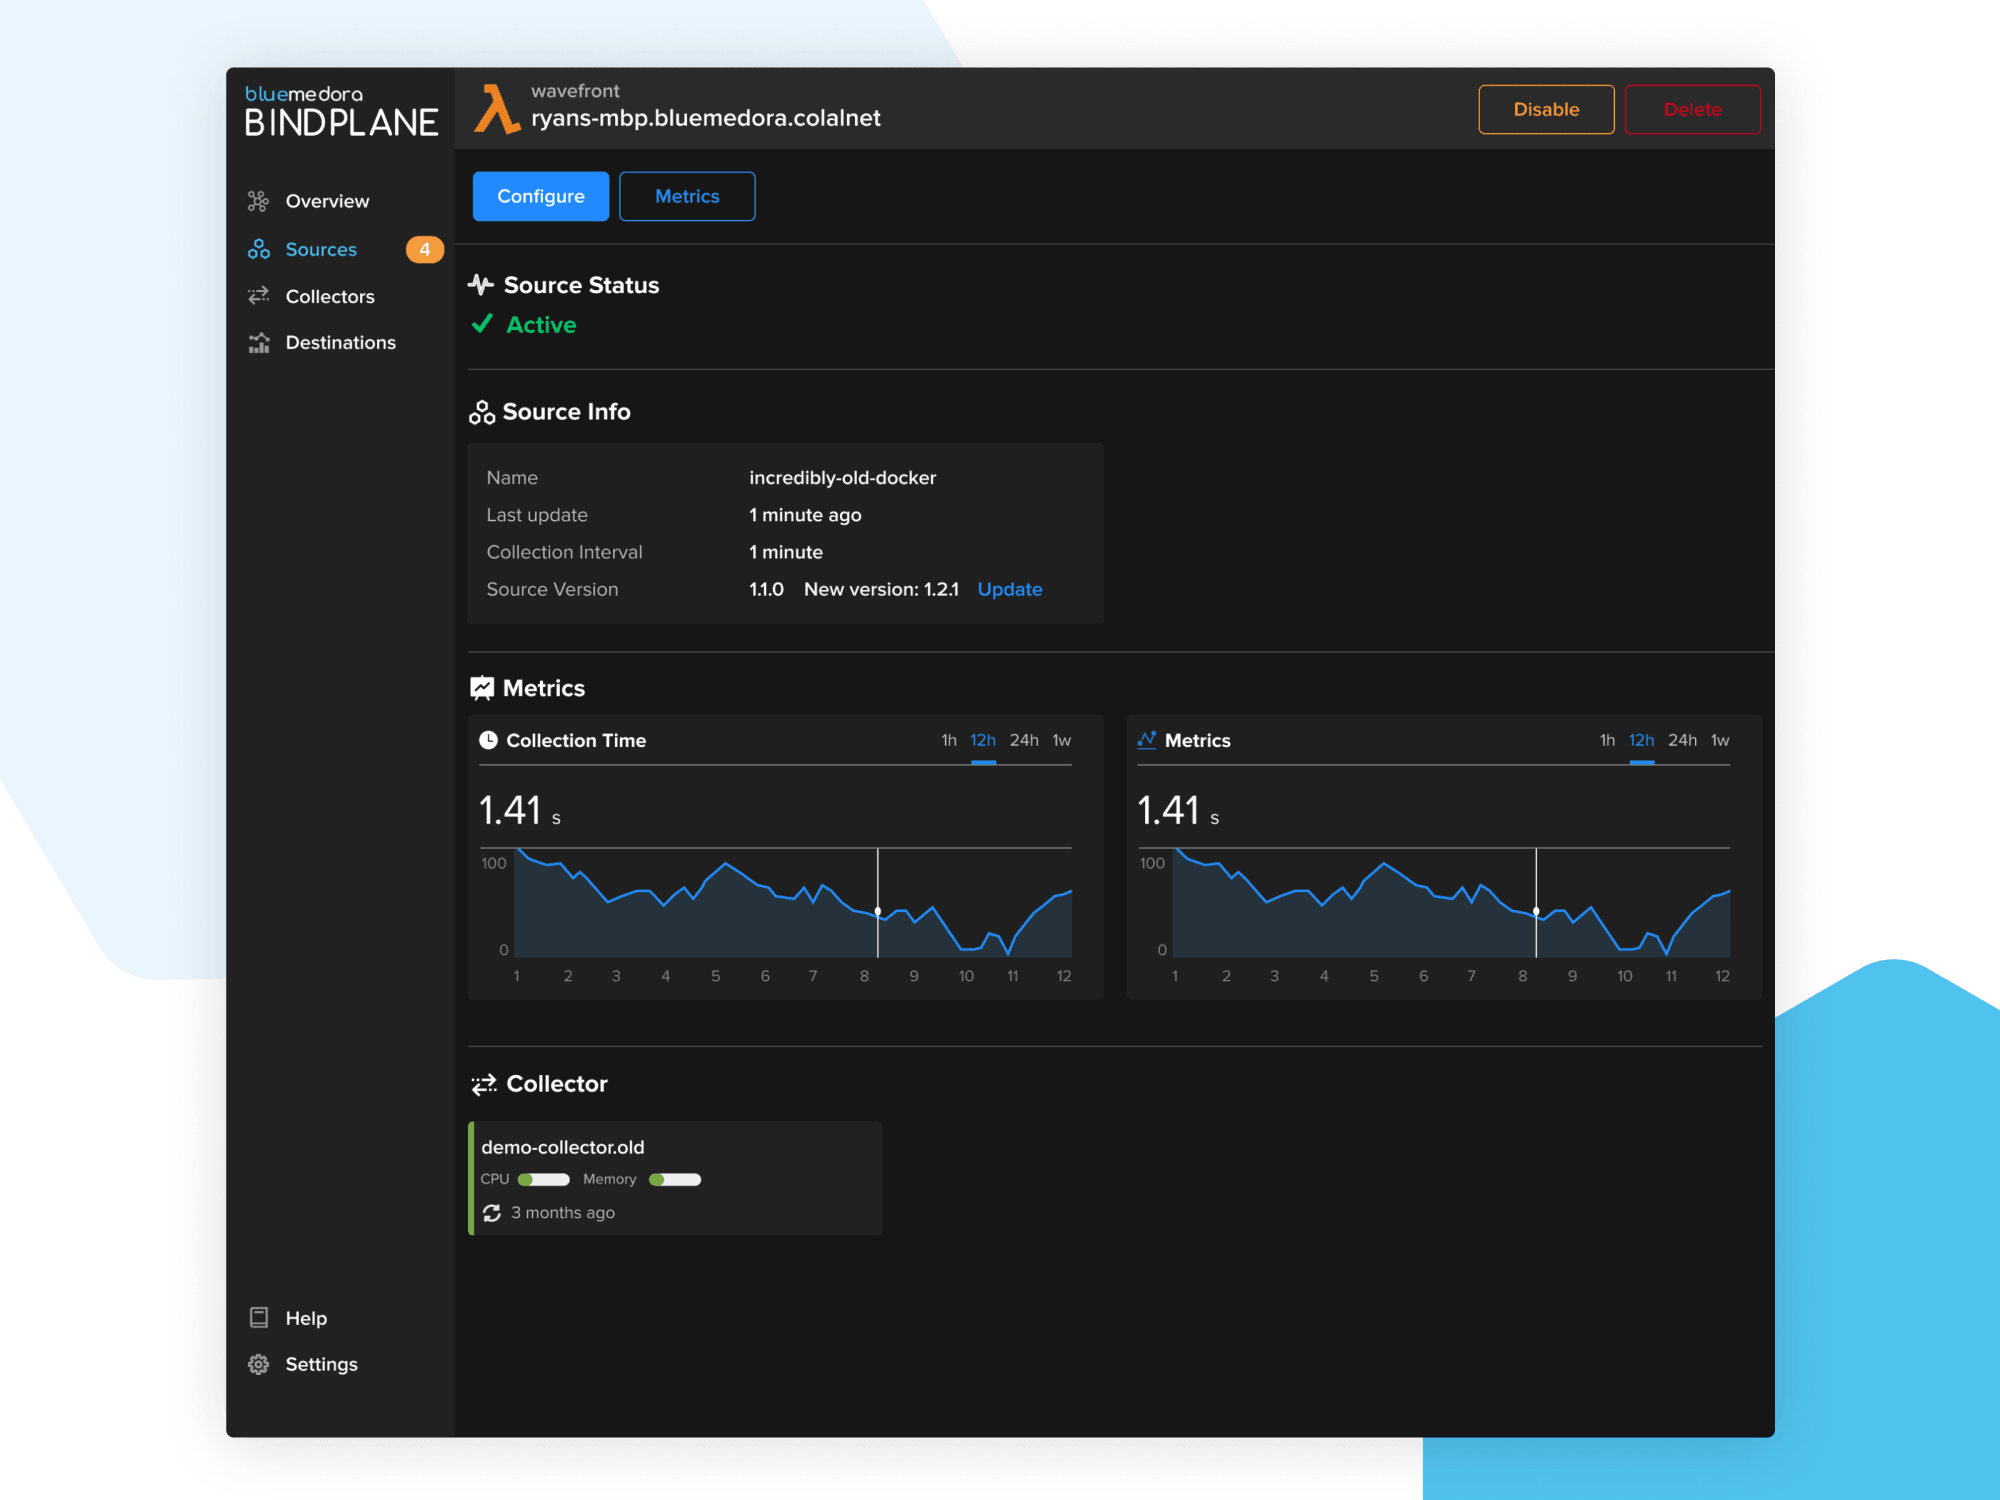Viewport: 2000px width, 1500px height.
Task: Click the Collectors arrows icon in sidebar
Action: (x=259, y=296)
